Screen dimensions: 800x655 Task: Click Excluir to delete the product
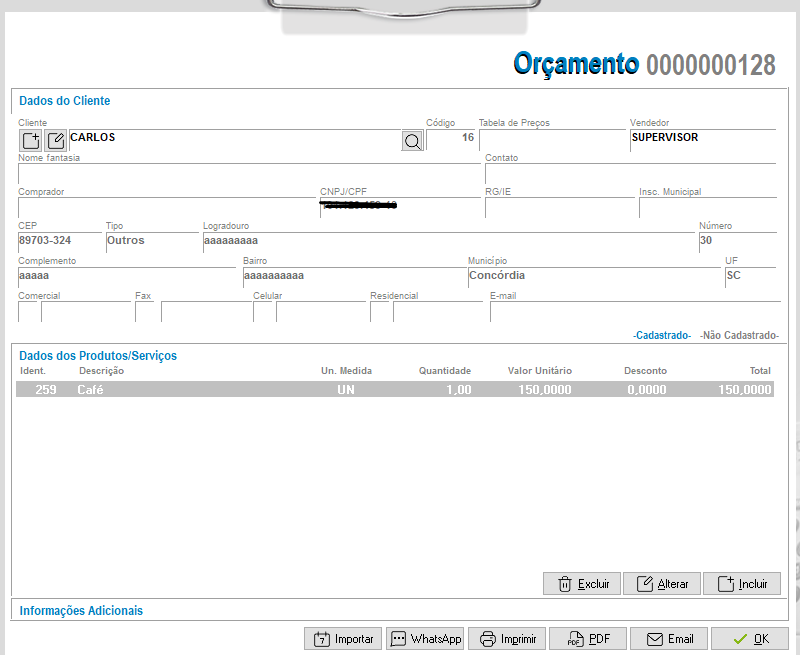(582, 584)
